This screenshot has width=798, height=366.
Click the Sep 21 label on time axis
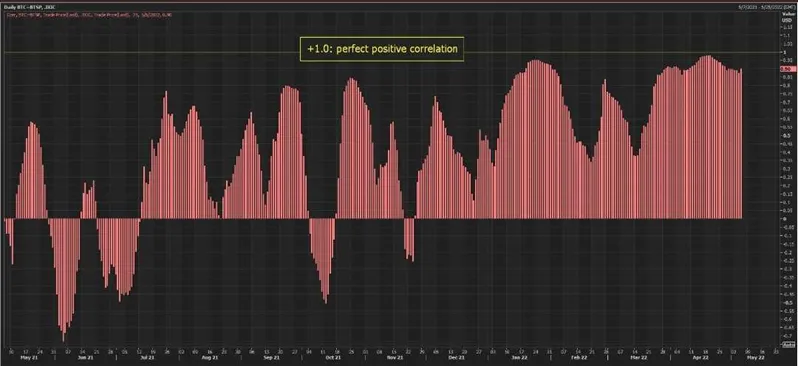click(272, 358)
